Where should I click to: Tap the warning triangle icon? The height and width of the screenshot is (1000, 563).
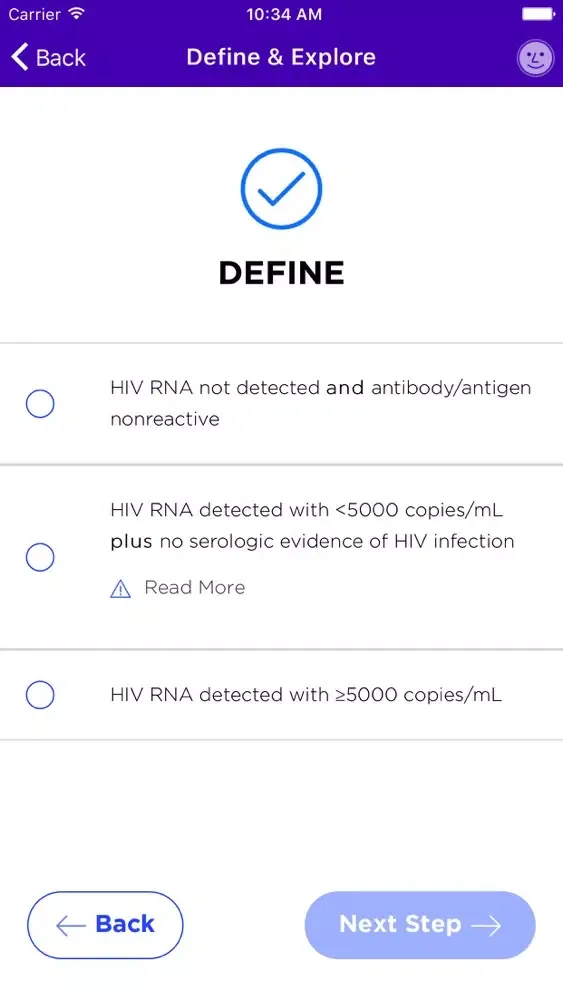pyautogui.click(x=121, y=589)
